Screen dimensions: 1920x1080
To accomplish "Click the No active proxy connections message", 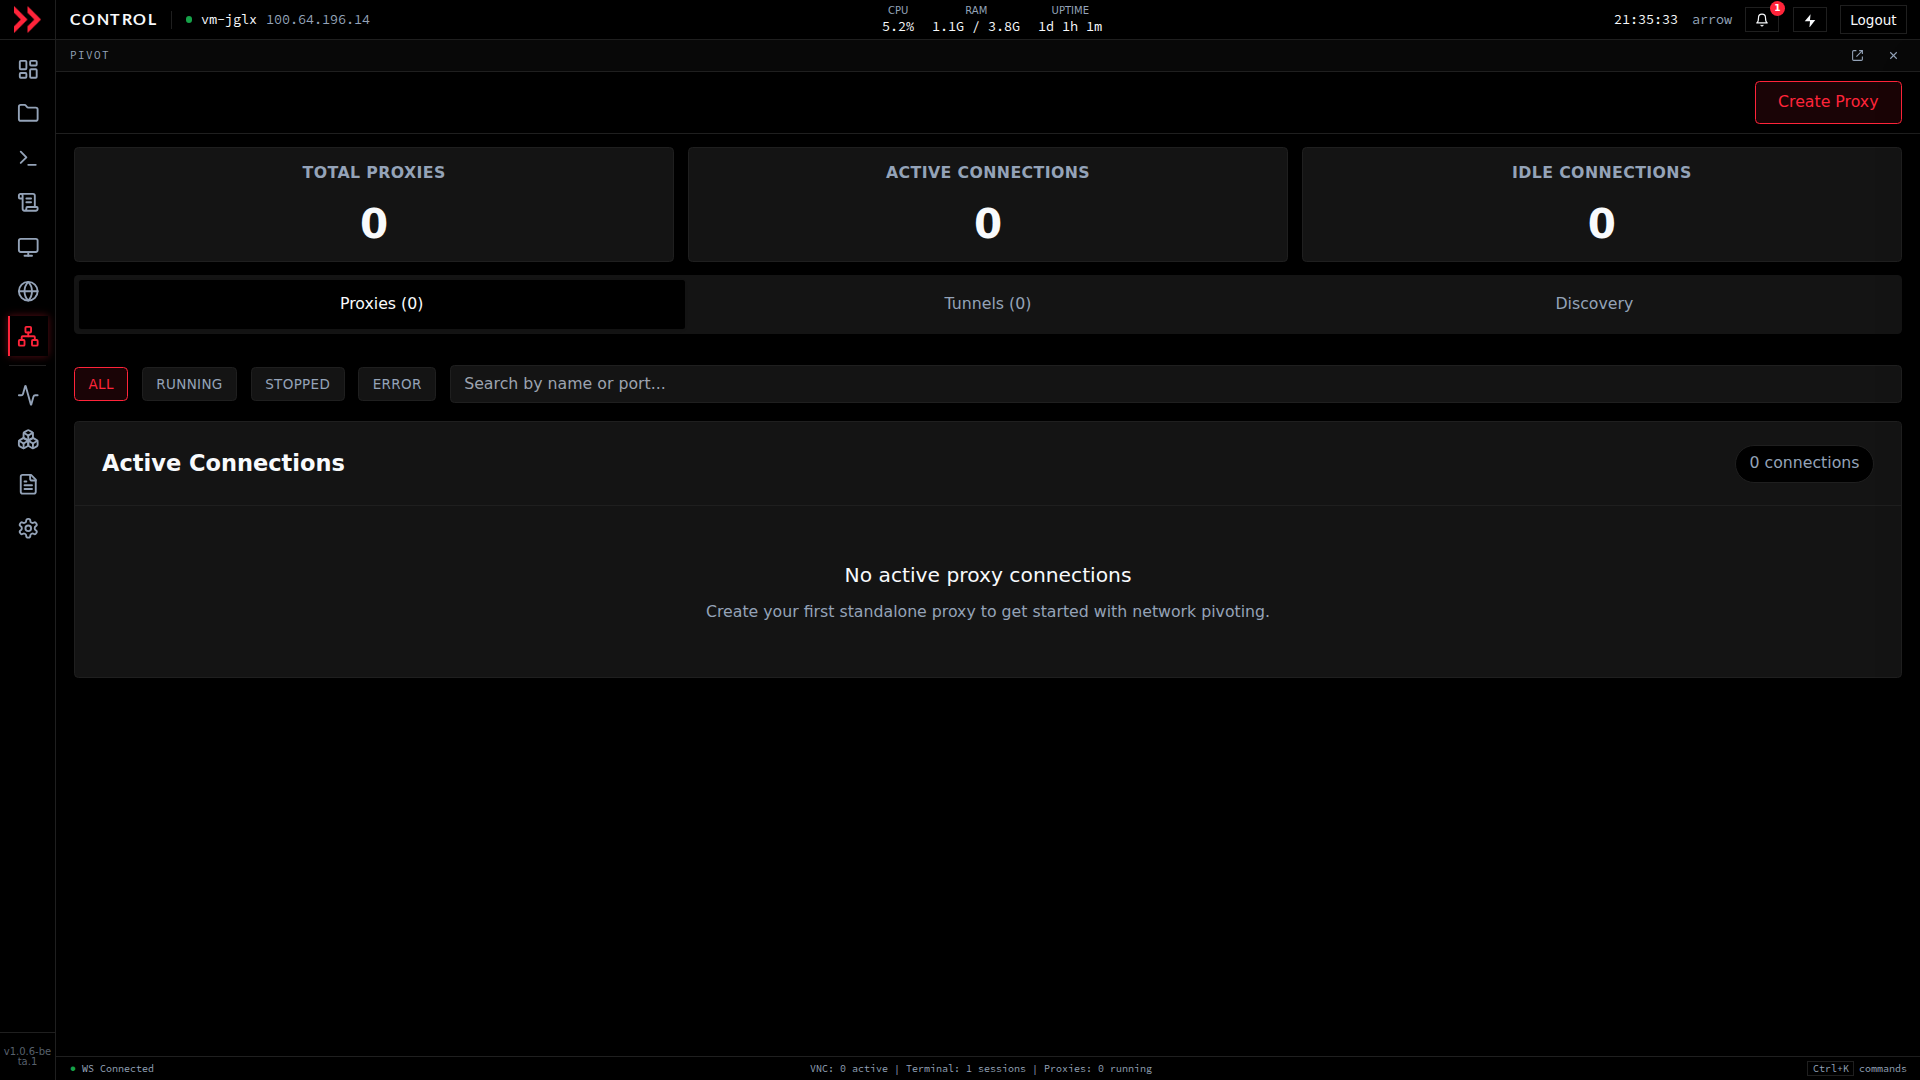I will (988, 575).
